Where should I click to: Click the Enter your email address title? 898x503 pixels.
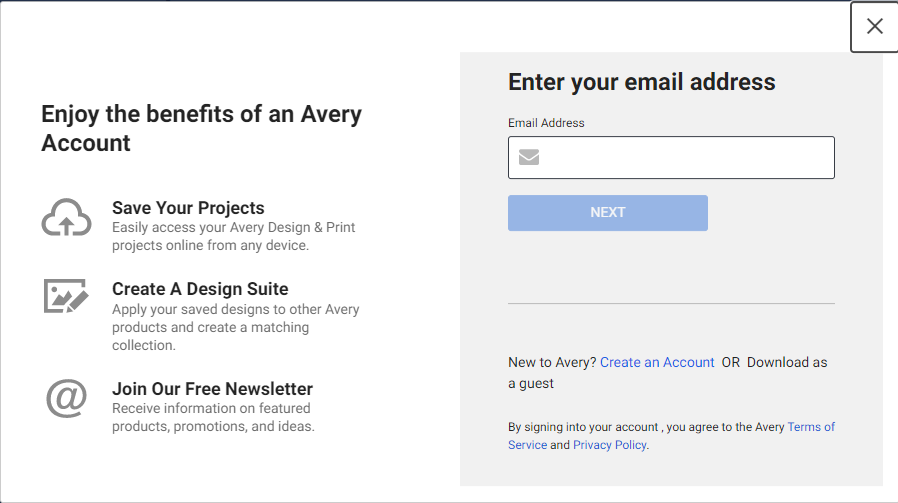point(641,82)
